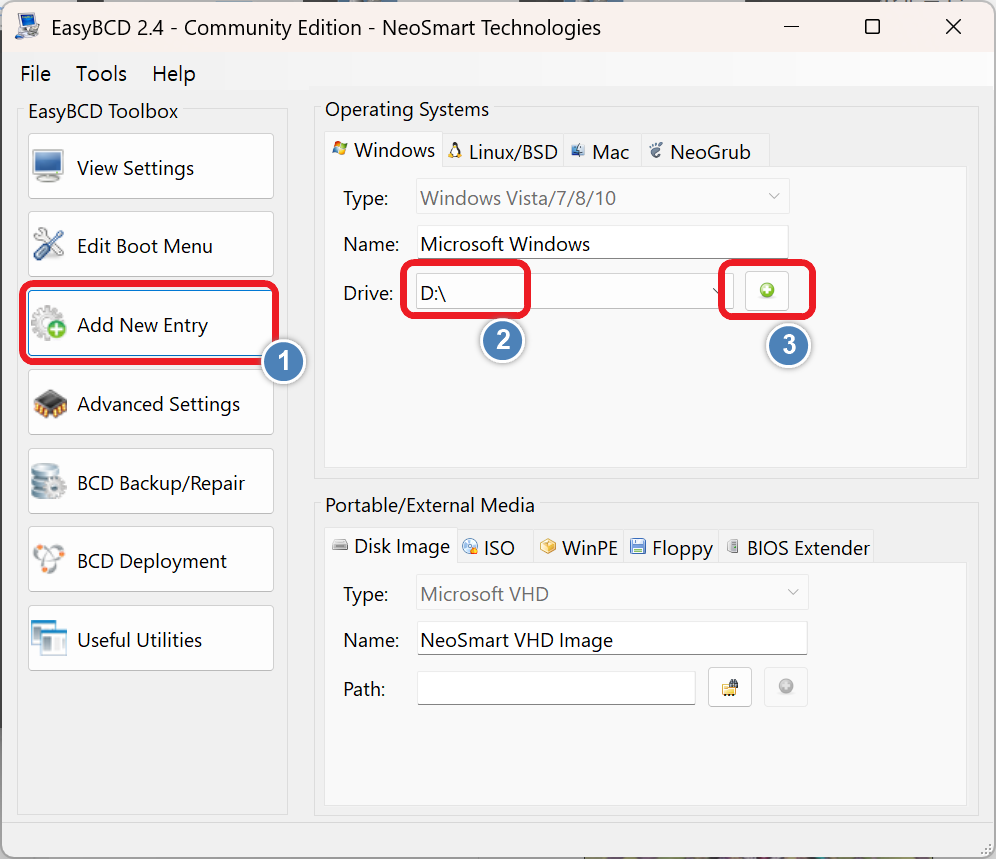Open BCD Backup/Repair section
This screenshot has height=859, width=996.
pos(151,483)
